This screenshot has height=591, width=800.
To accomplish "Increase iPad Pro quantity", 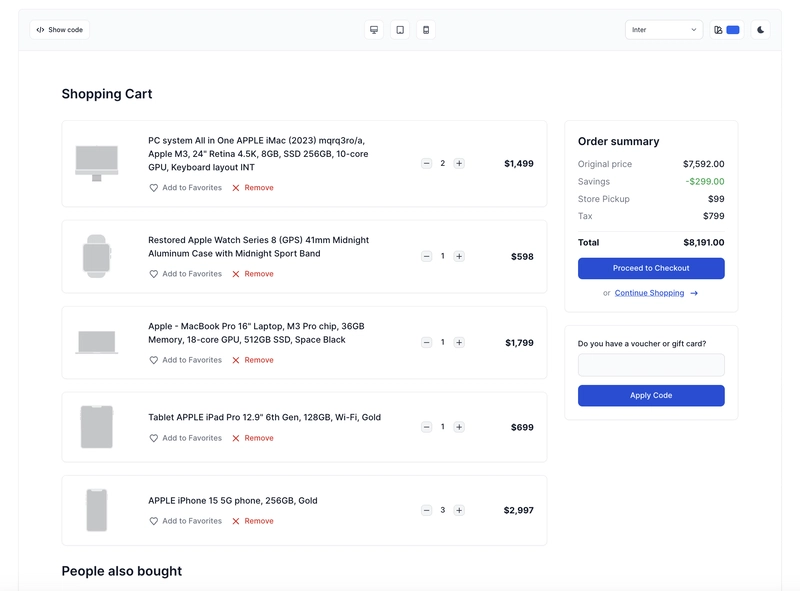I will coord(459,427).
